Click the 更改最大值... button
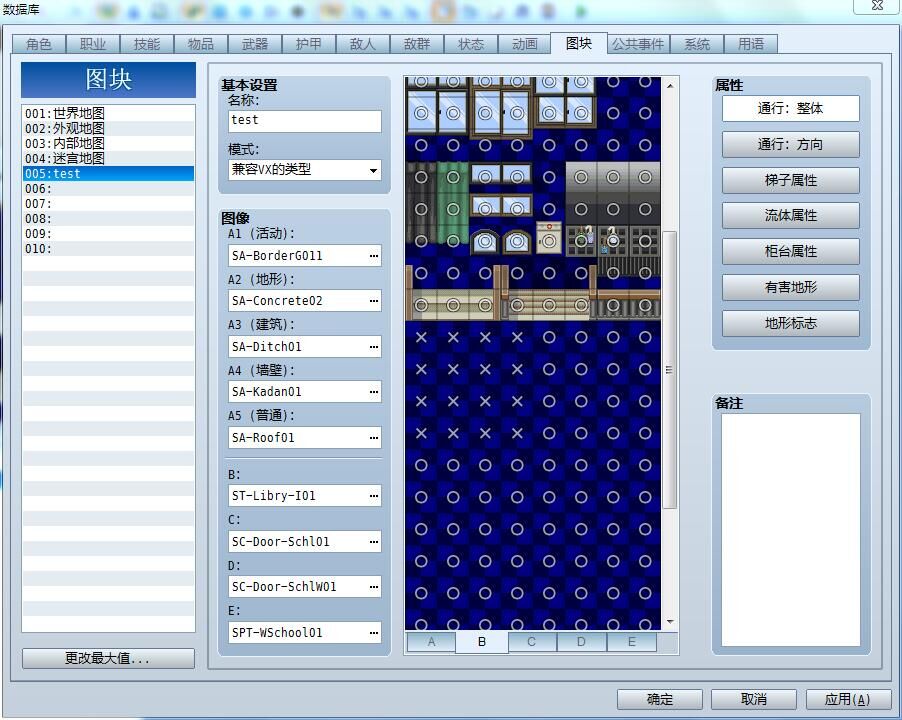 [108, 658]
